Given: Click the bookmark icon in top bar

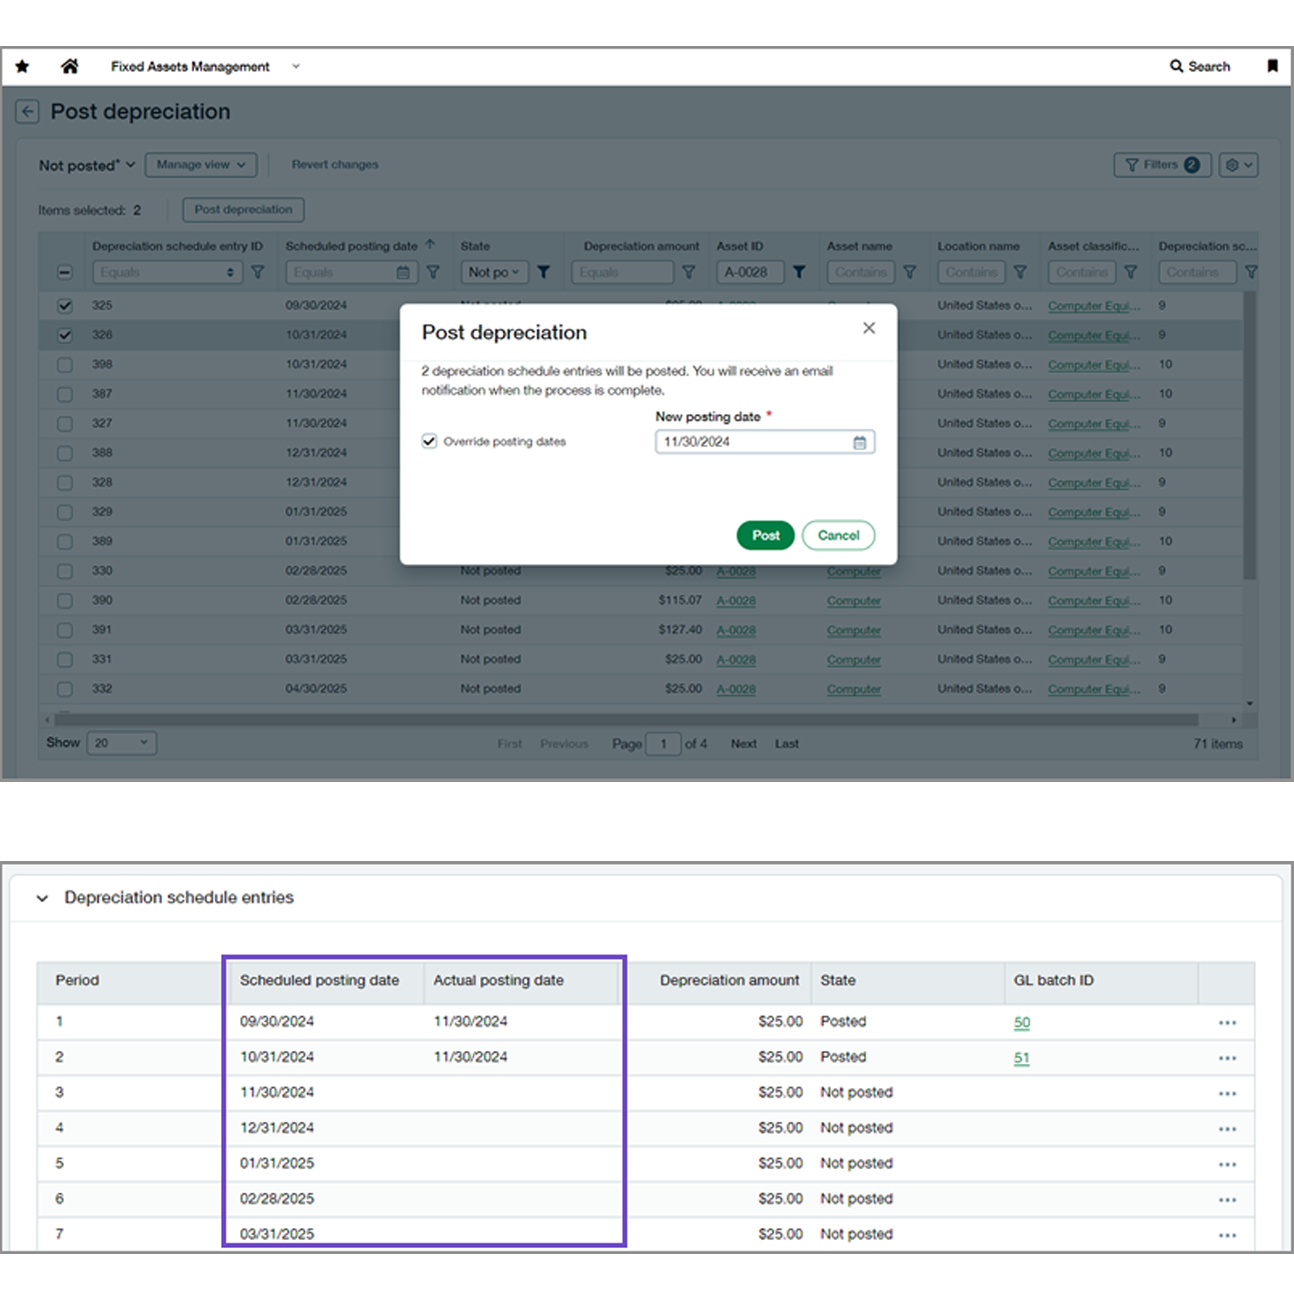Looking at the screenshot, I should 1272,67.
